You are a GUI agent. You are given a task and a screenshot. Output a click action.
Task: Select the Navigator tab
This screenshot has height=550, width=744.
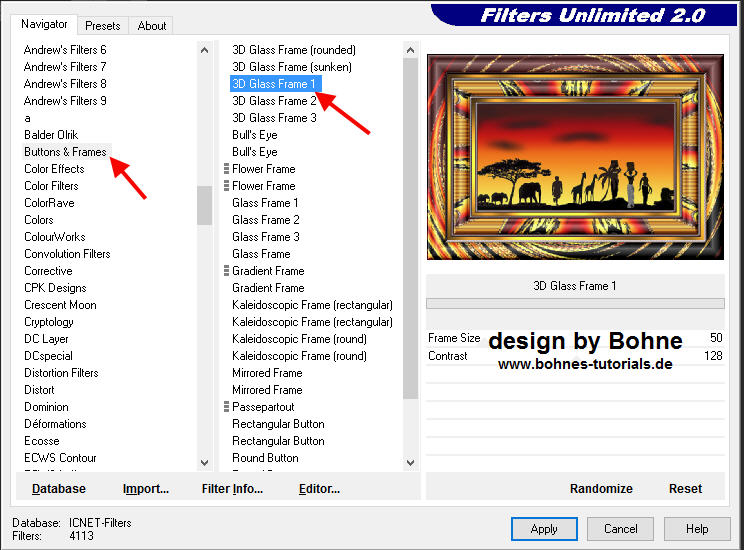point(44,24)
